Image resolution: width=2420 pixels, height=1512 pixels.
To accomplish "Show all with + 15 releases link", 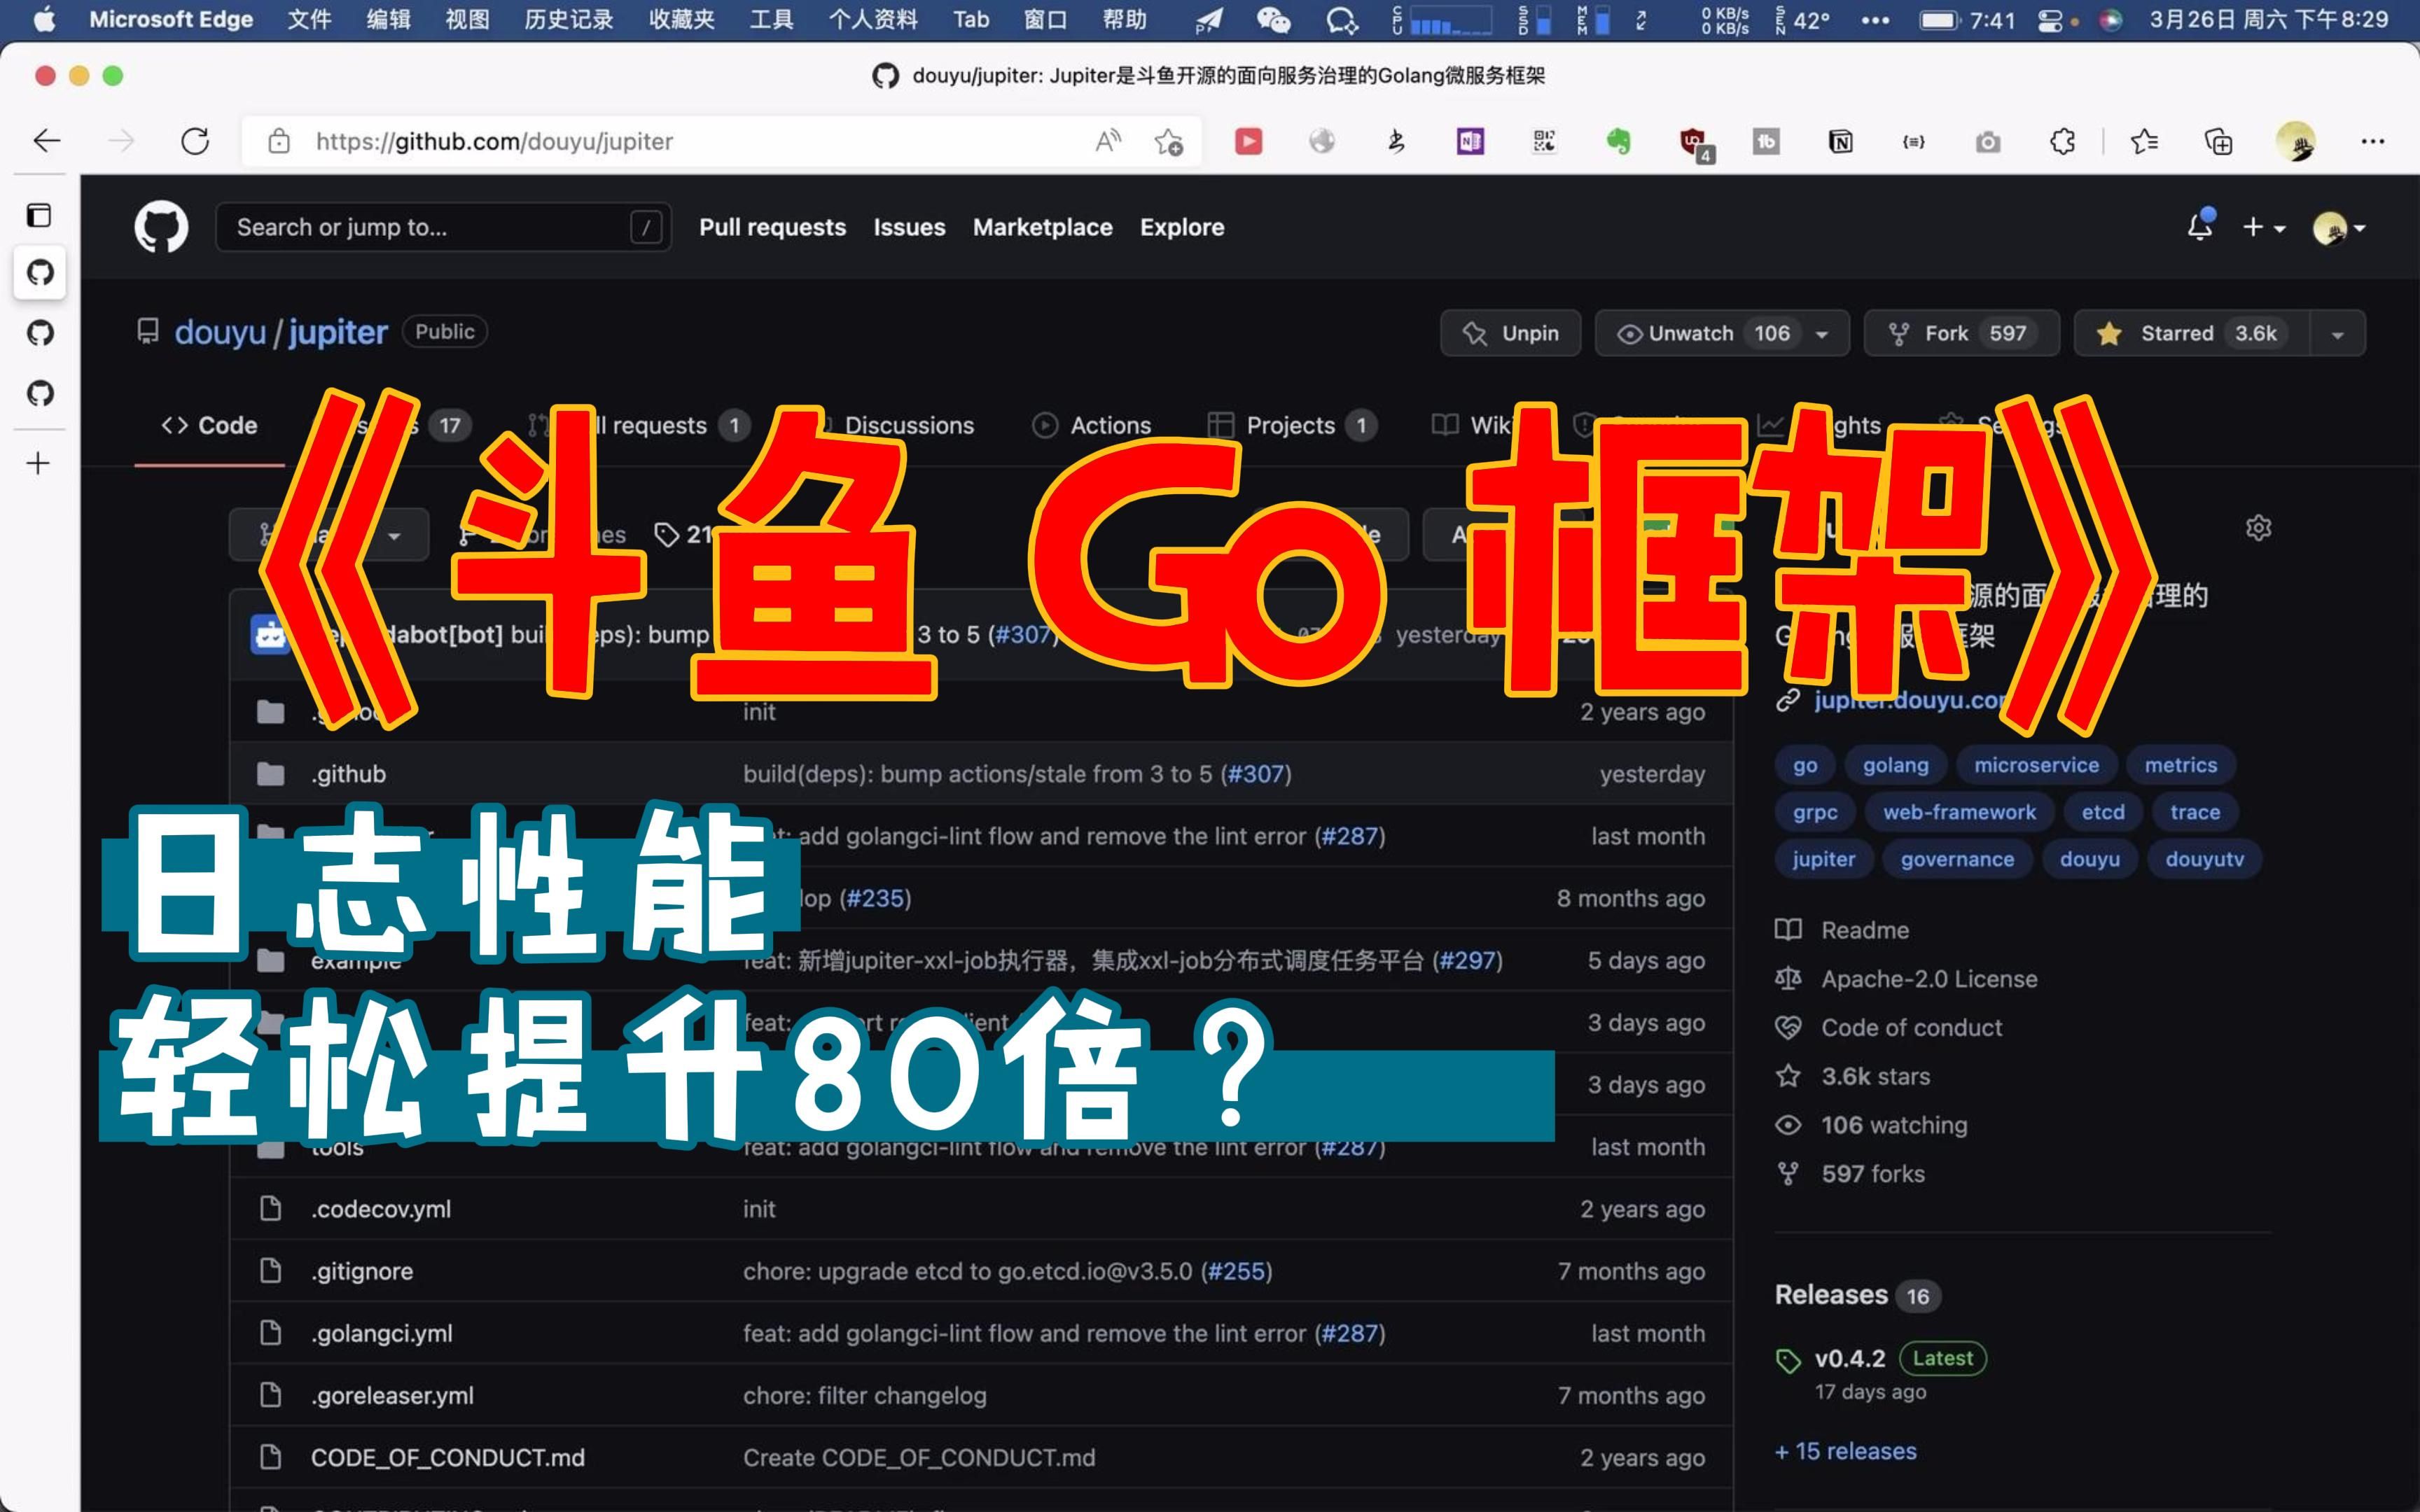I will pos(1846,1451).
